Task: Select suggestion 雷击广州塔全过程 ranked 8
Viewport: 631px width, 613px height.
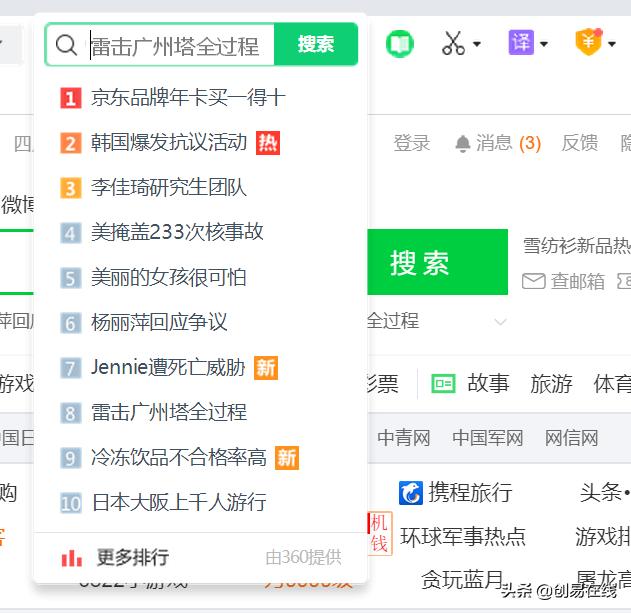Action: pos(169,413)
